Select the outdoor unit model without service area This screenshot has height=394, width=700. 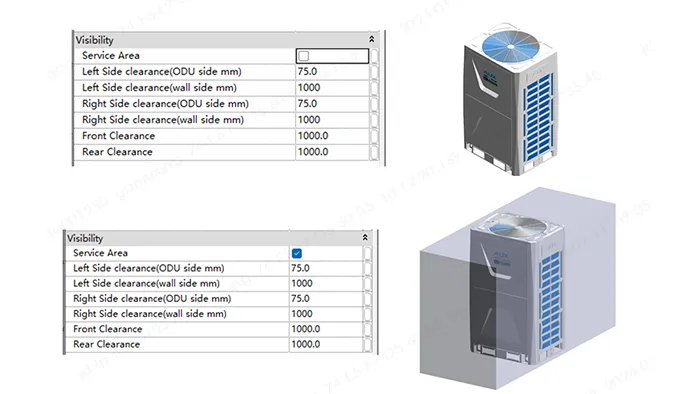tap(511, 99)
